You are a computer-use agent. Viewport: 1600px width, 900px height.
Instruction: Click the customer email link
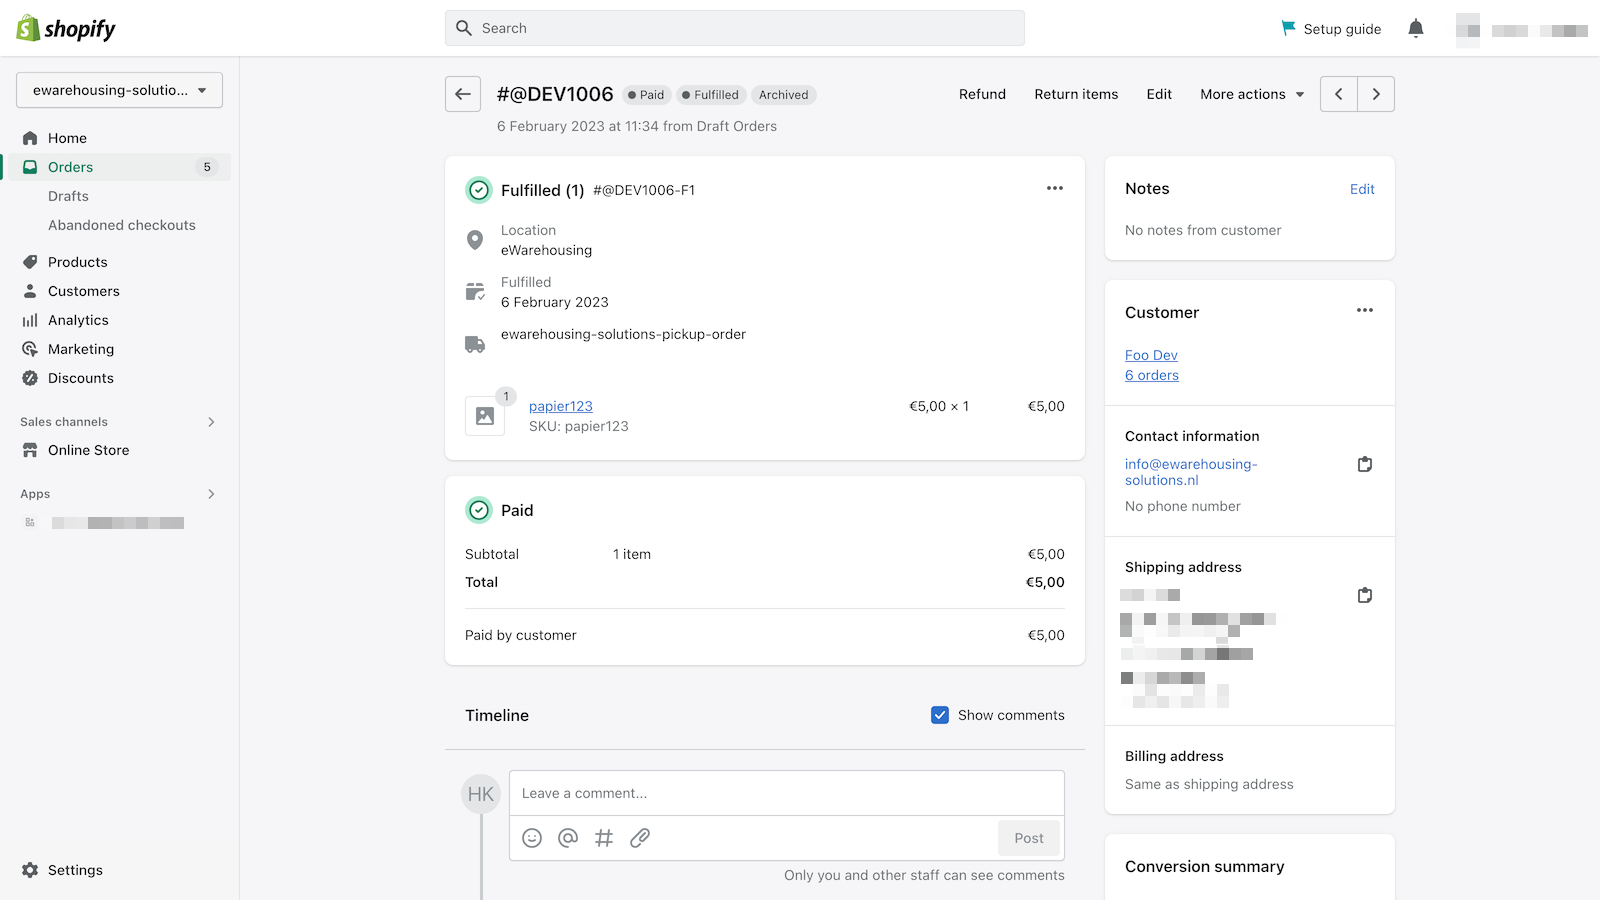point(1191,472)
